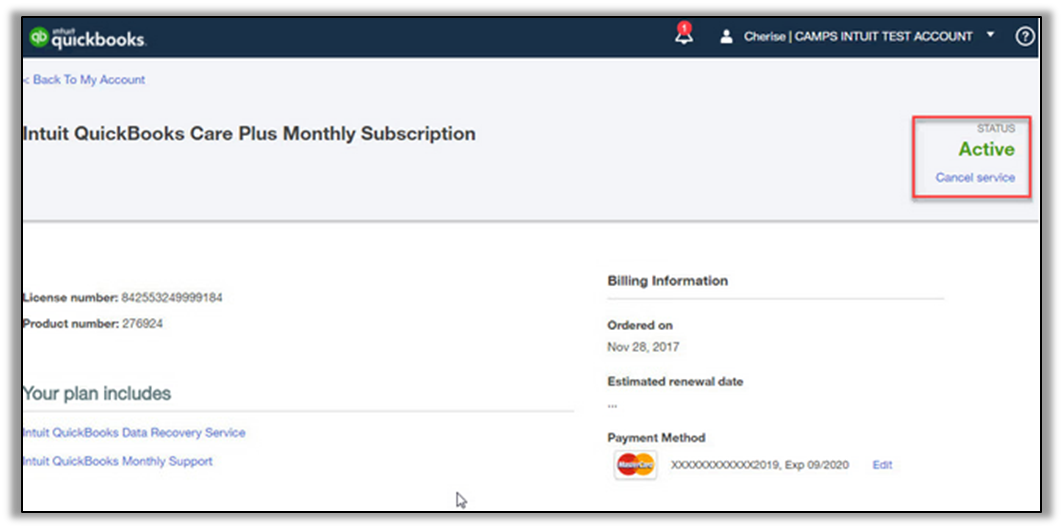Screen dimensions: 1063x529
Task: Open the notifications bell
Action: point(684,35)
